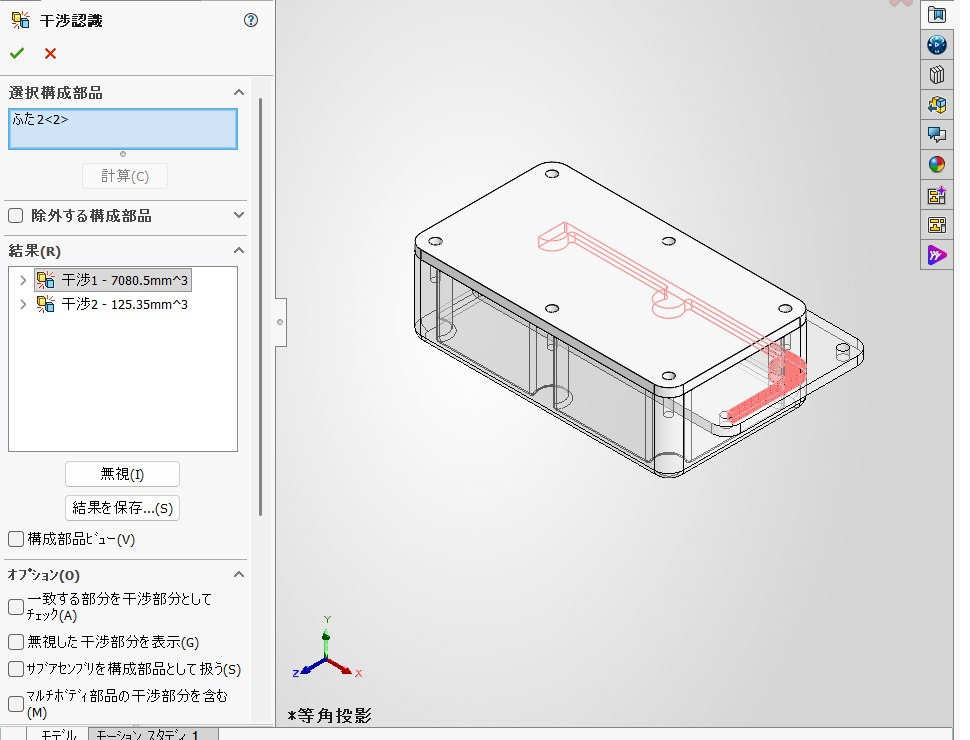
Task: Expand 干渉1 - 7080.5mm^3 result
Action: coord(23,280)
